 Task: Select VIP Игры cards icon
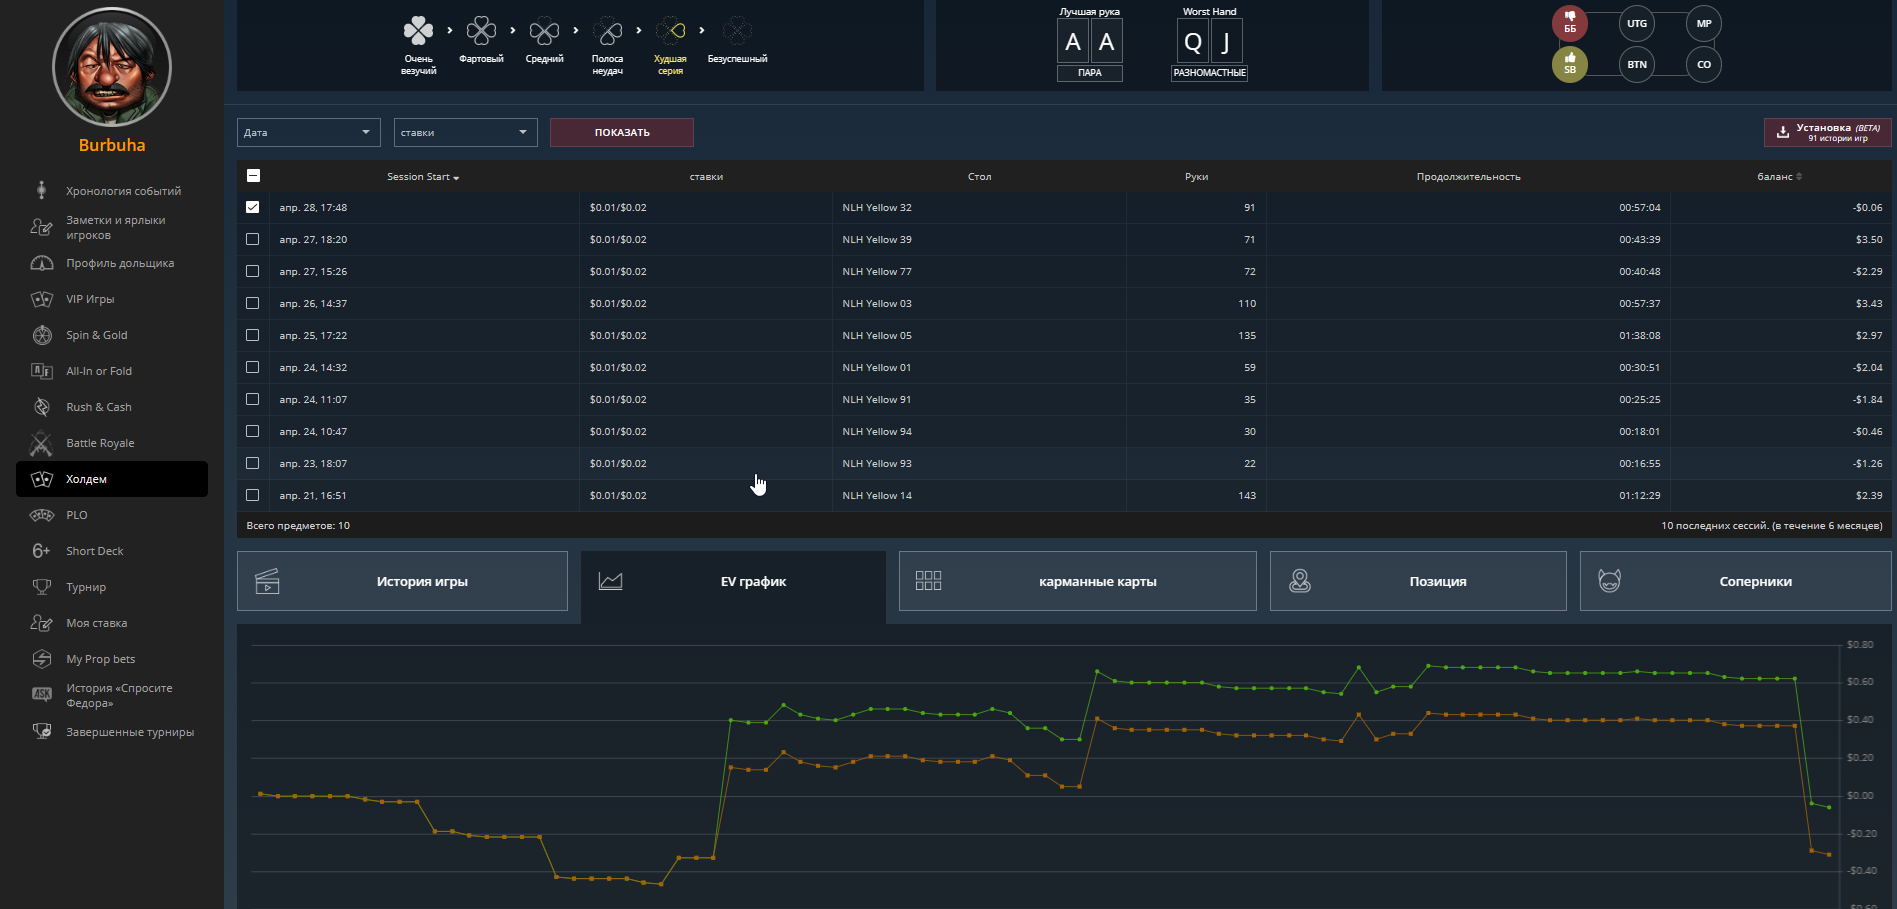(x=42, y=299)
